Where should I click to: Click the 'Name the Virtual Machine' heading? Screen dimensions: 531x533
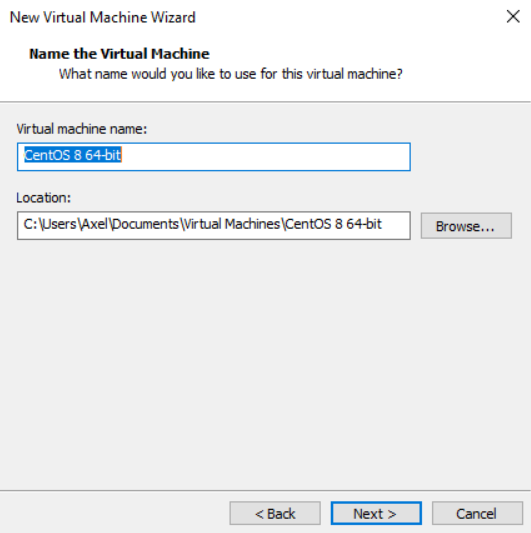119,54
